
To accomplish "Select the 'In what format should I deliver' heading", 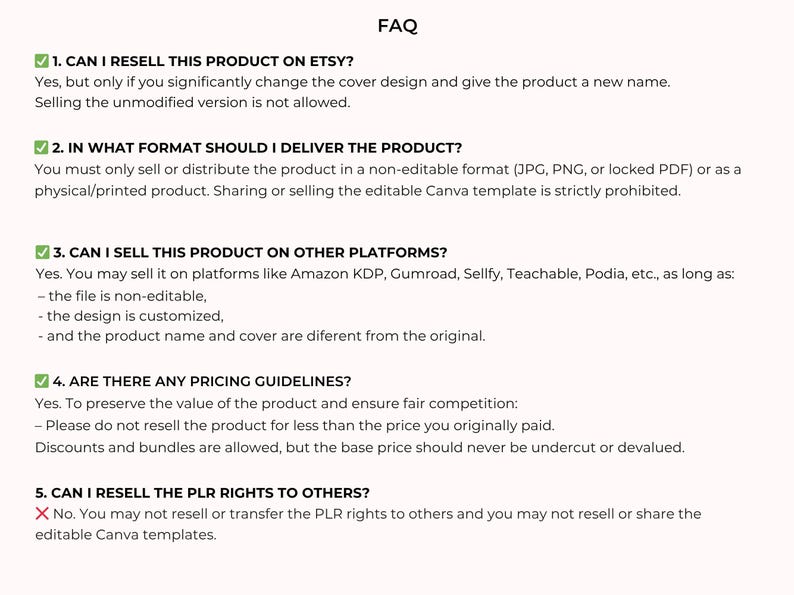I will pyautogui.click(x=257, y=148).
